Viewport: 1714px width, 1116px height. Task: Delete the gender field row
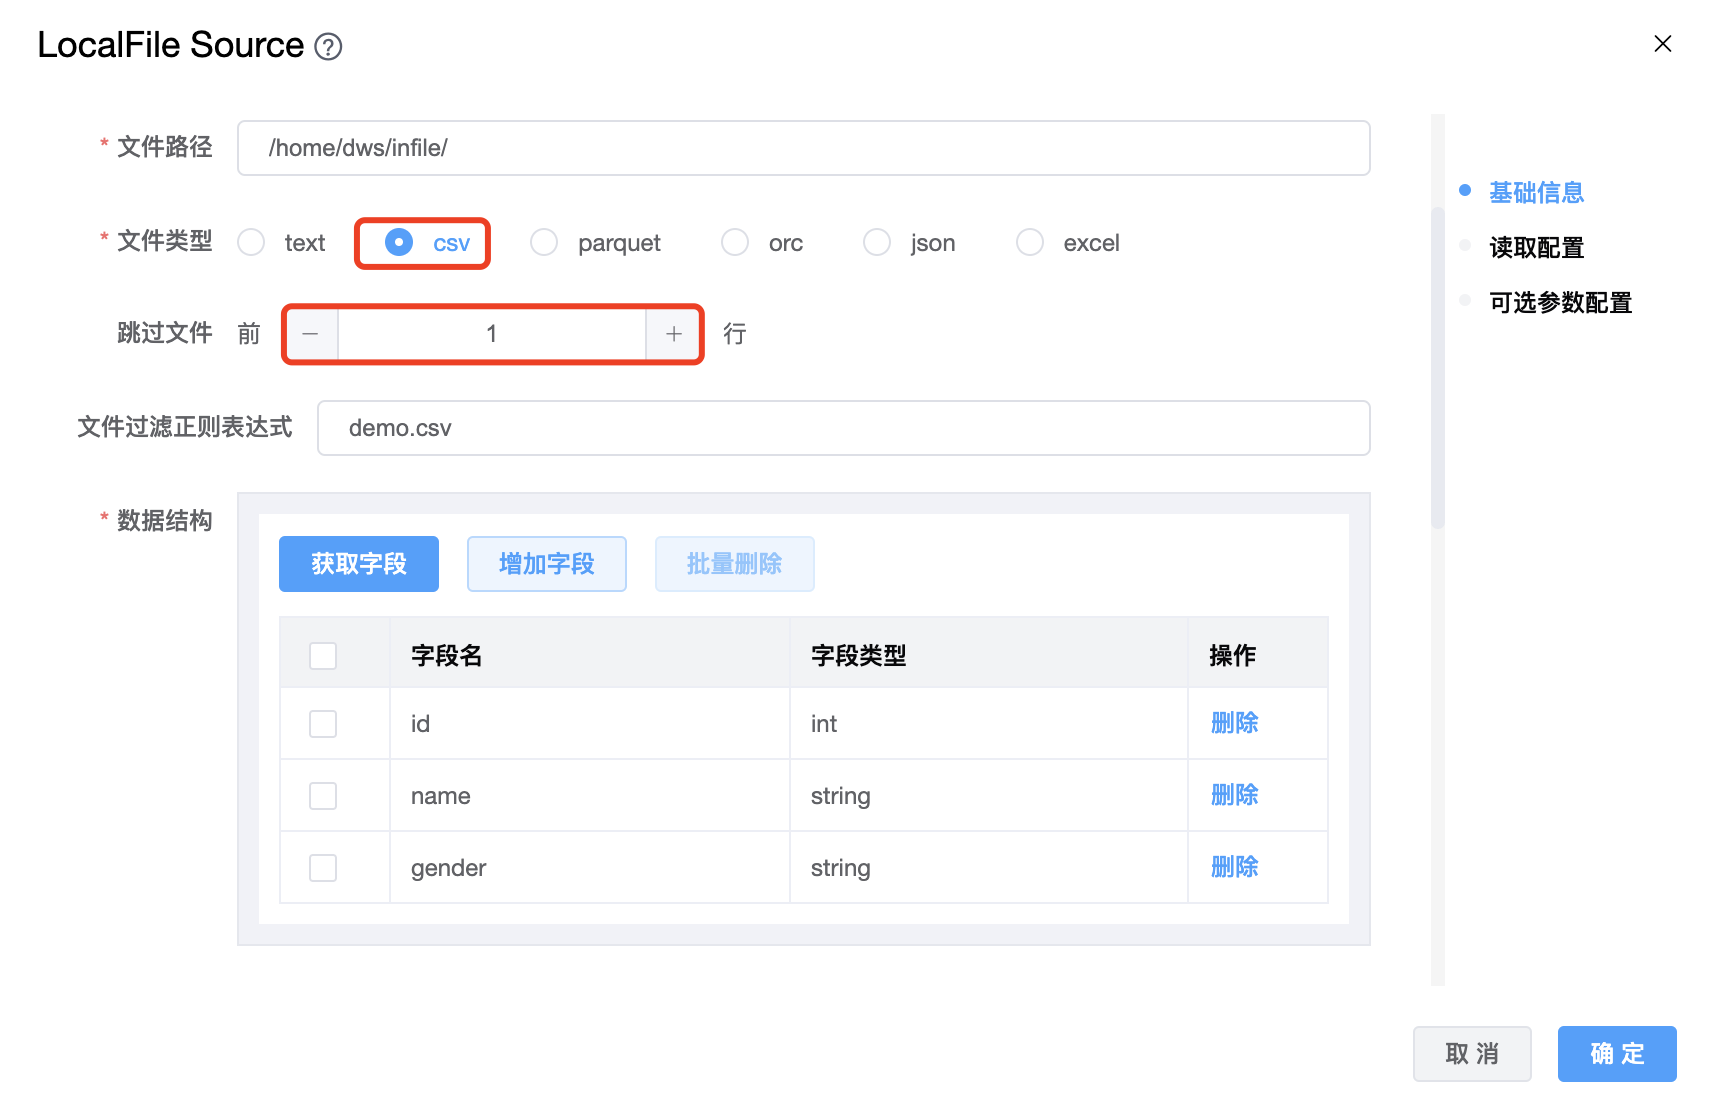1234,867
